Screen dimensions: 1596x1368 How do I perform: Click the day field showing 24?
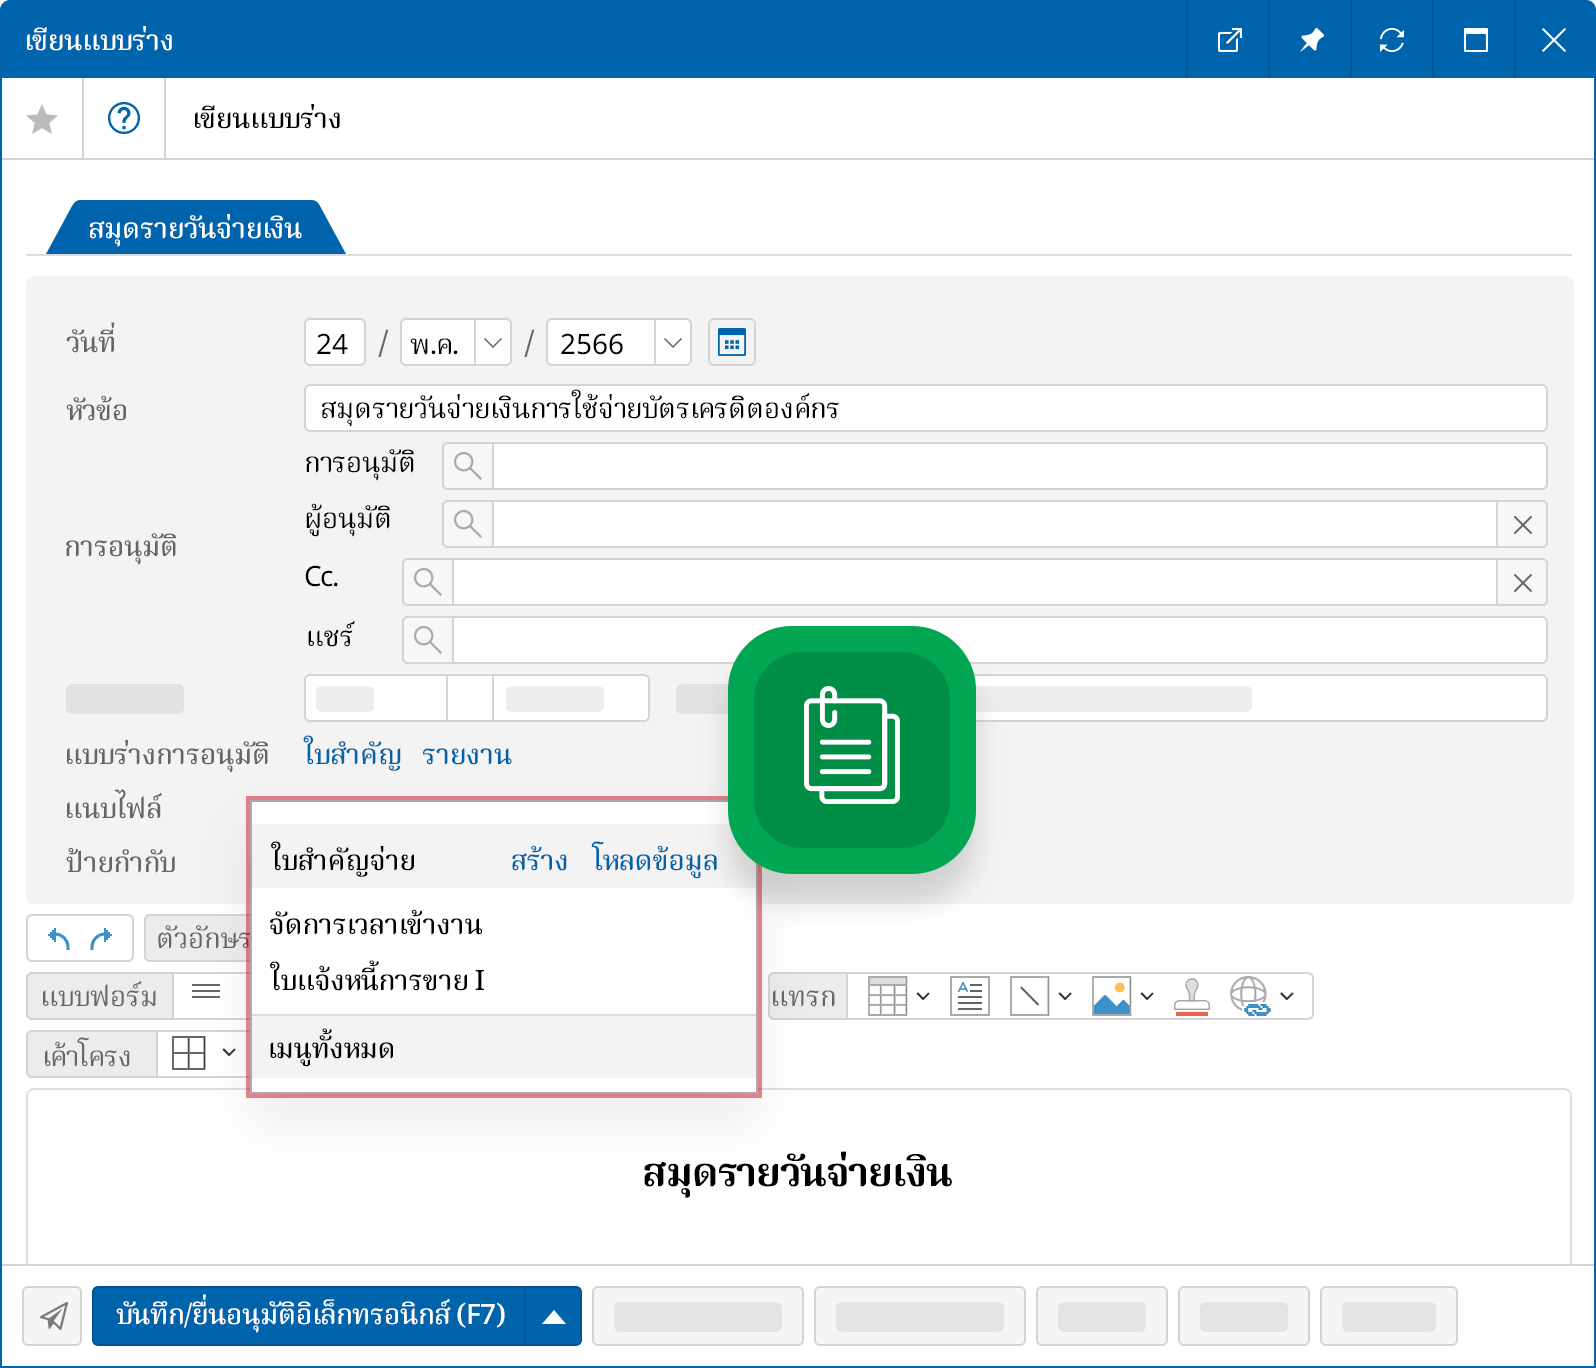tap(334, 343)
